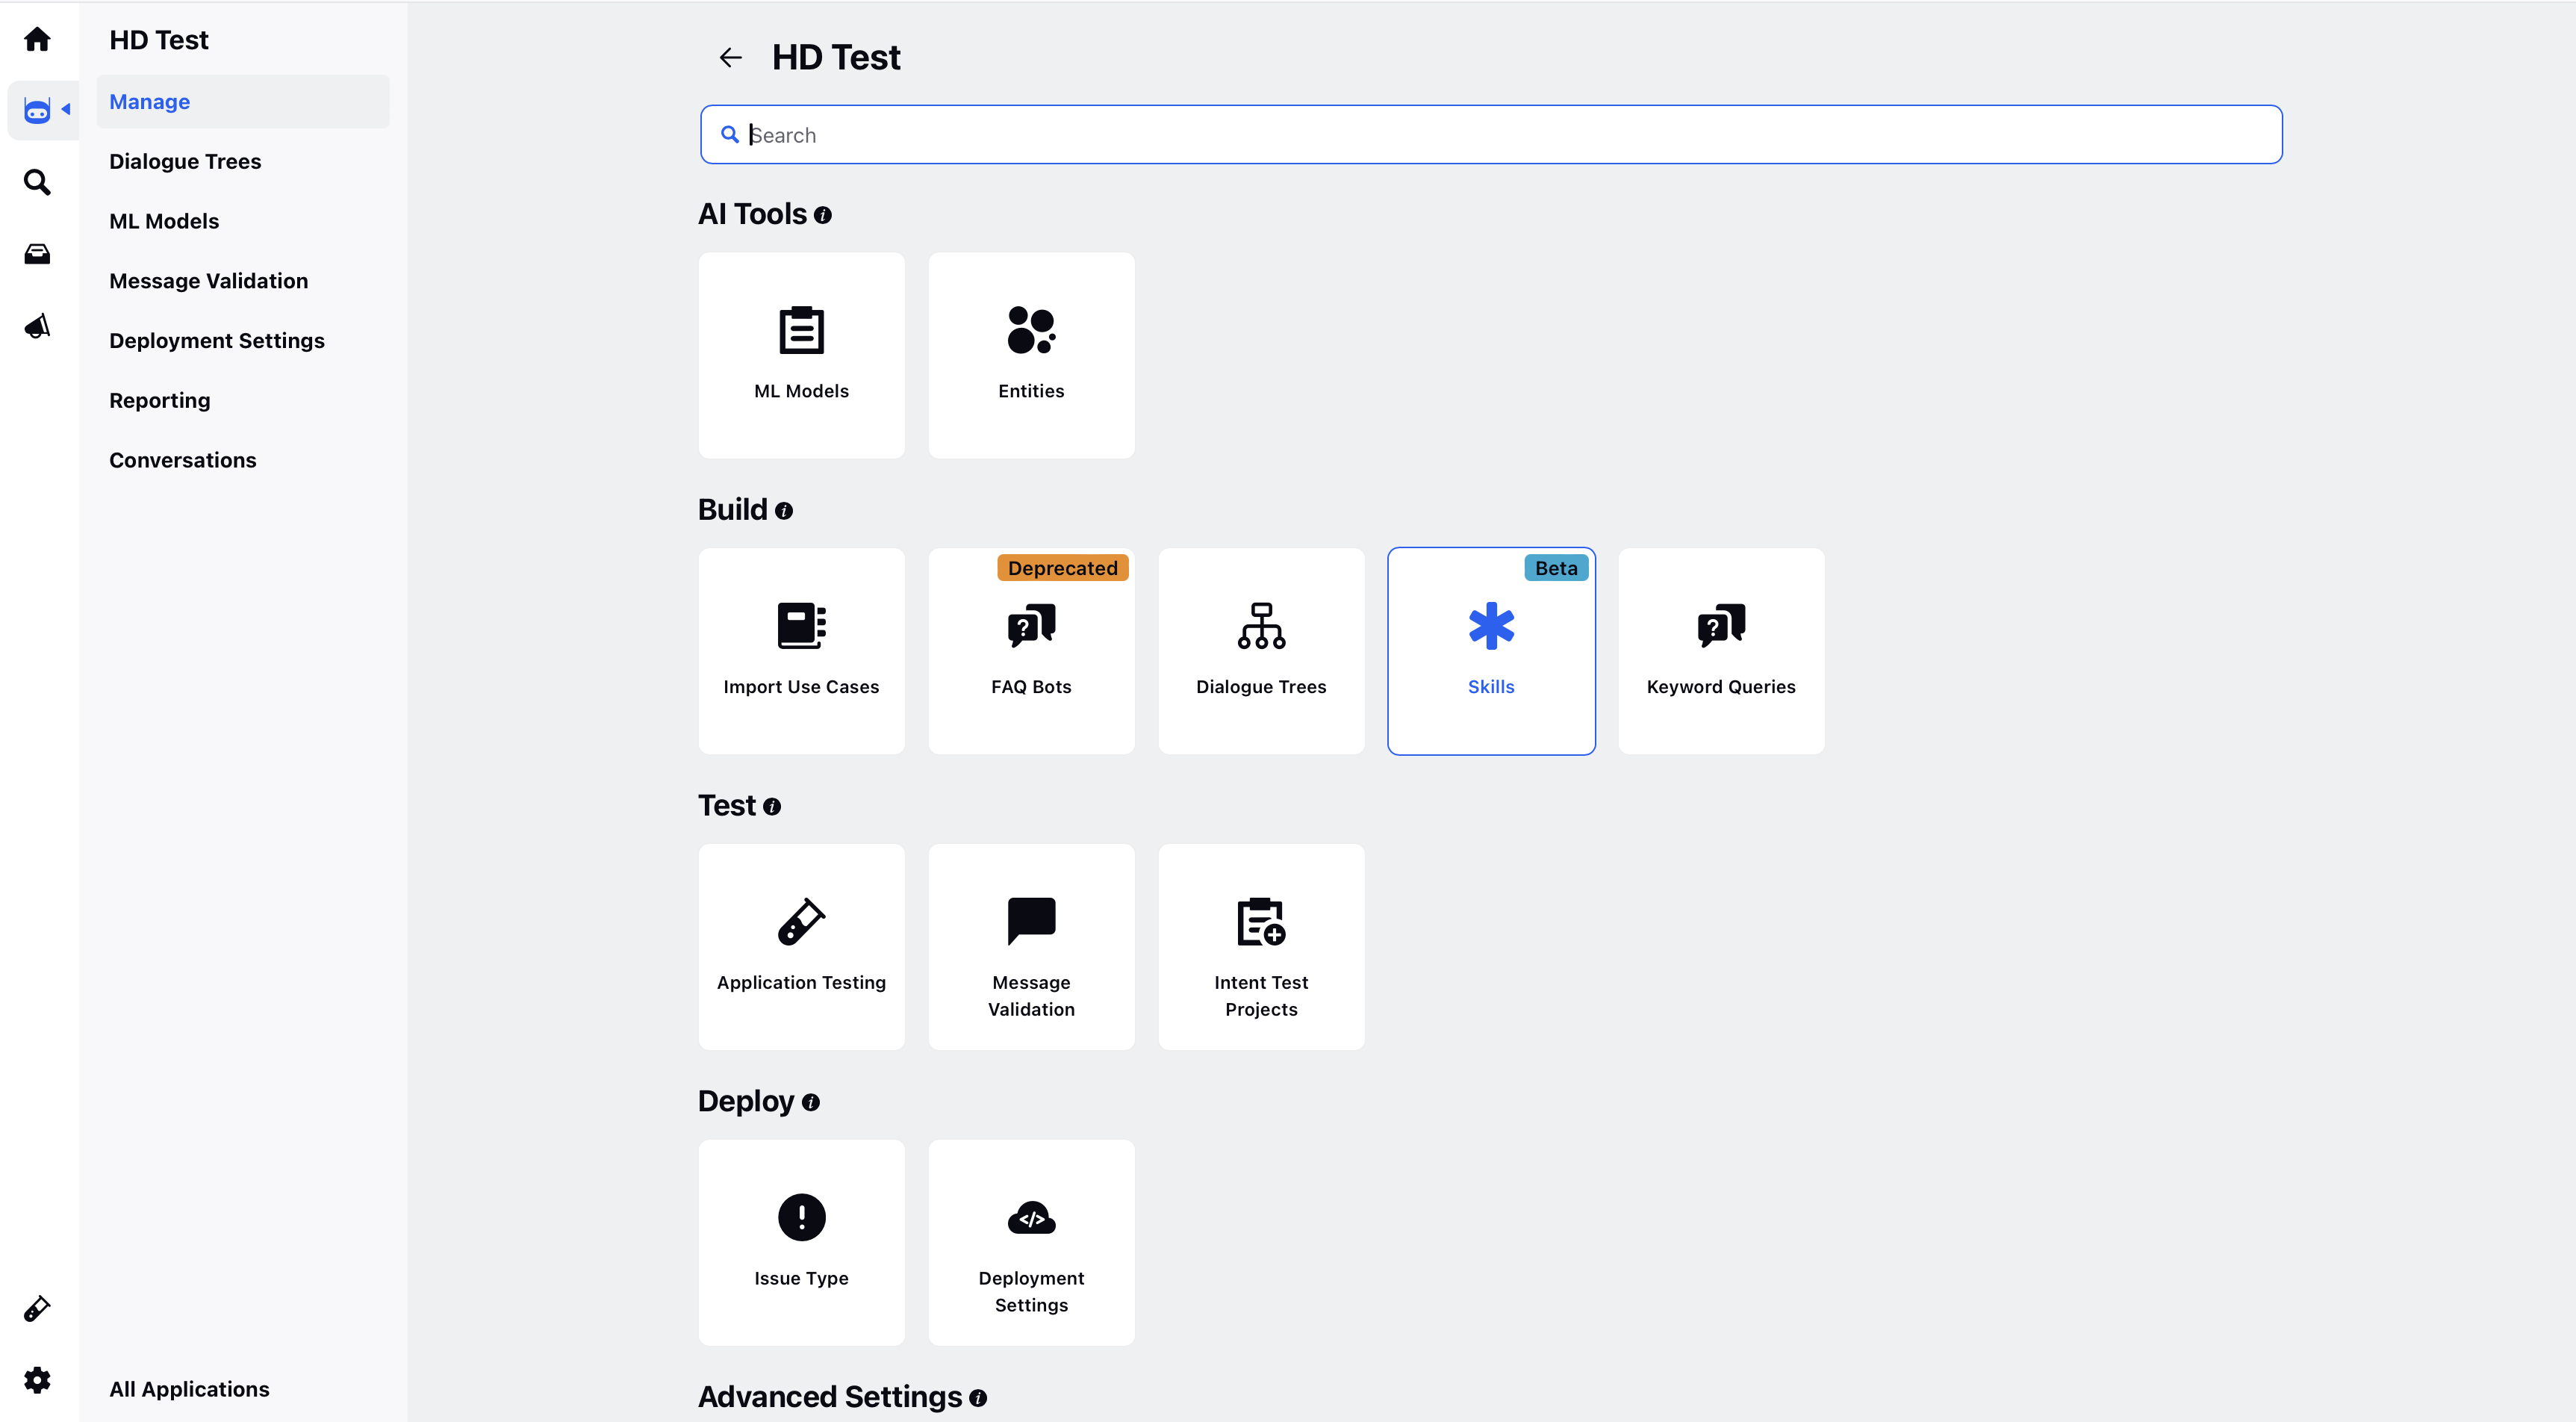Open the Skills card asterisk icon
This screenshot has height=1422, width=2576.
(x=1491, y=626)
